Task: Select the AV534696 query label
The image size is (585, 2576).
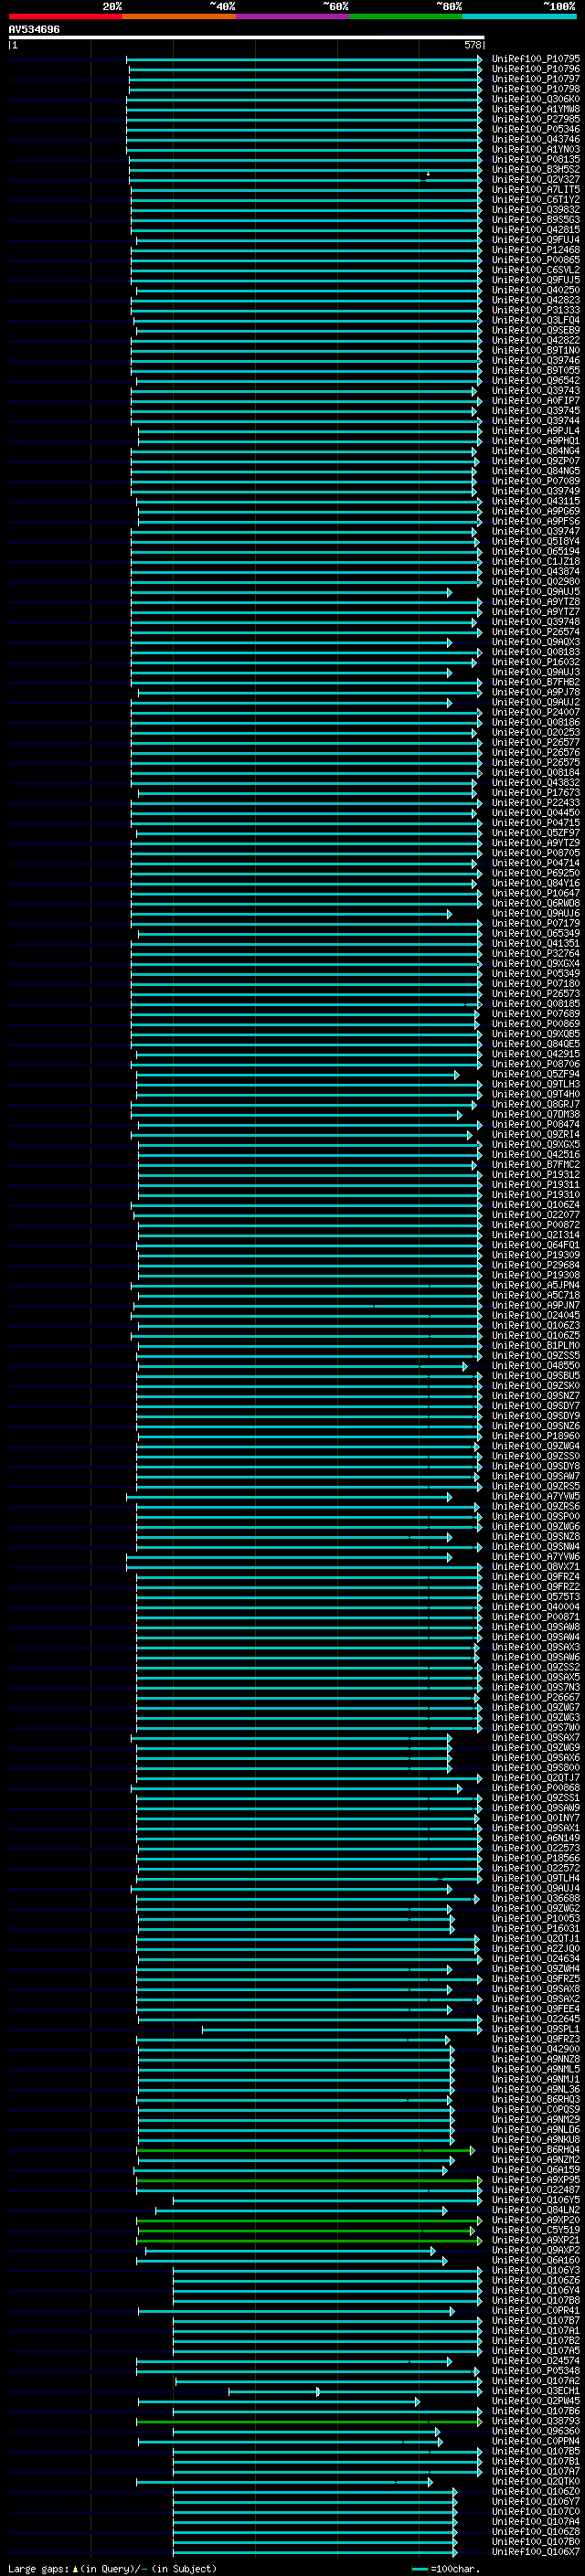Action: coord(34,30)
